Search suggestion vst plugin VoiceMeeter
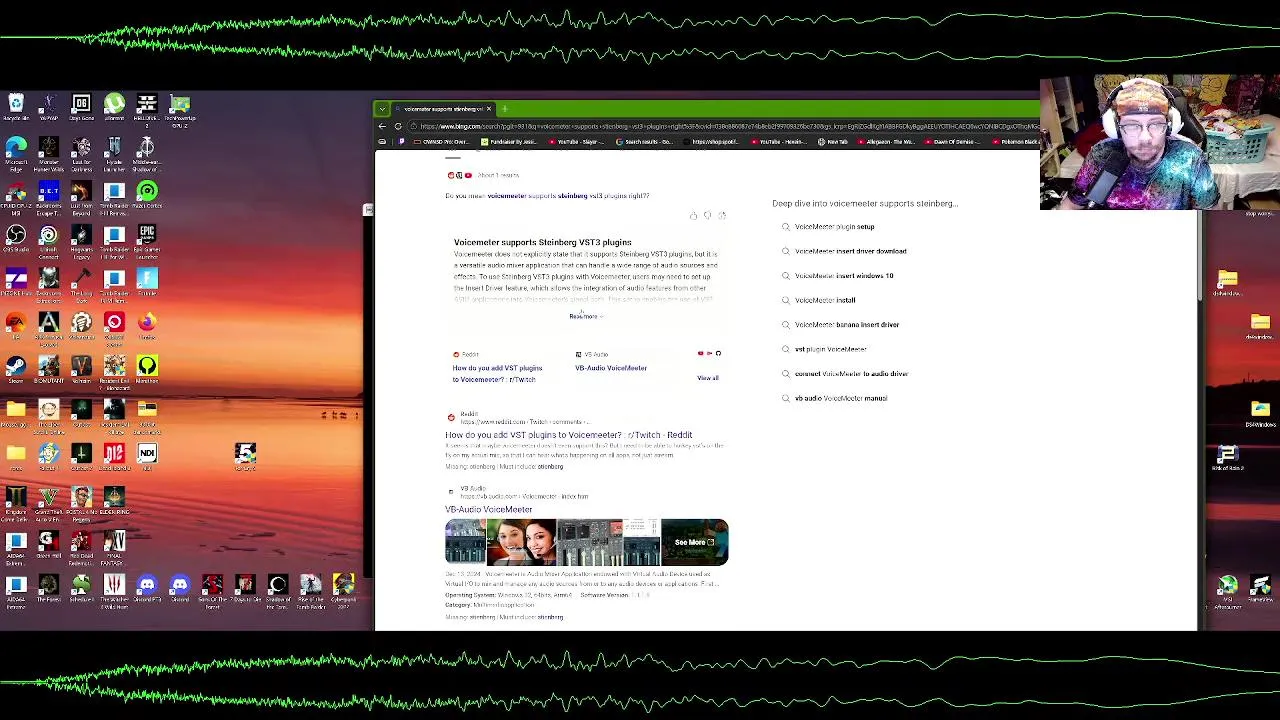 click(830, 349)
